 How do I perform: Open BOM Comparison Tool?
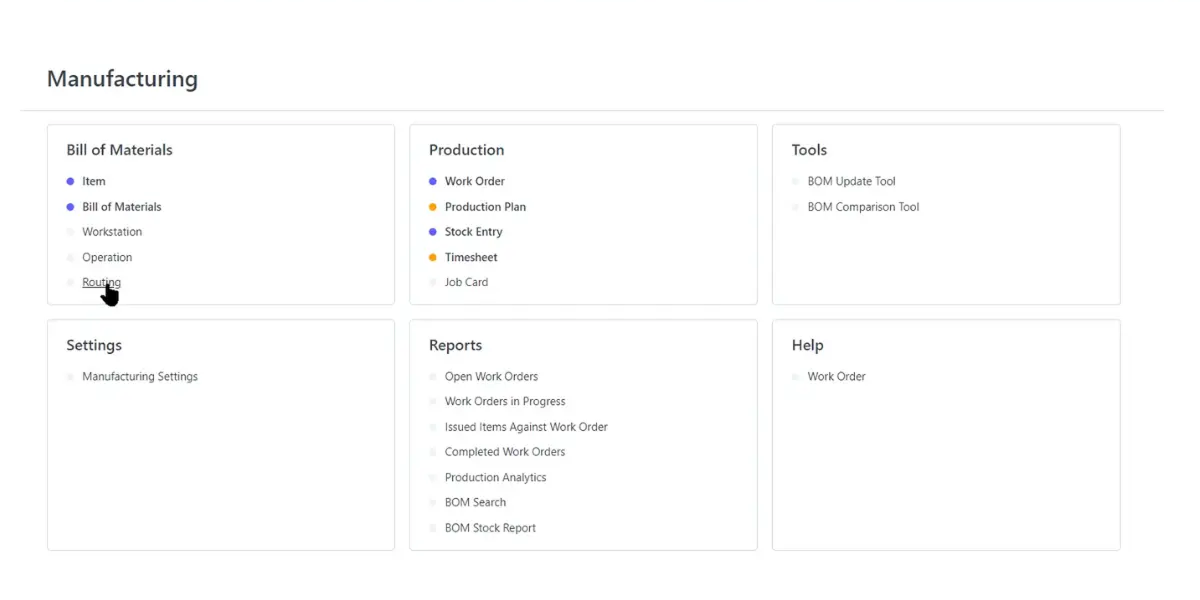tap(863, 207)
